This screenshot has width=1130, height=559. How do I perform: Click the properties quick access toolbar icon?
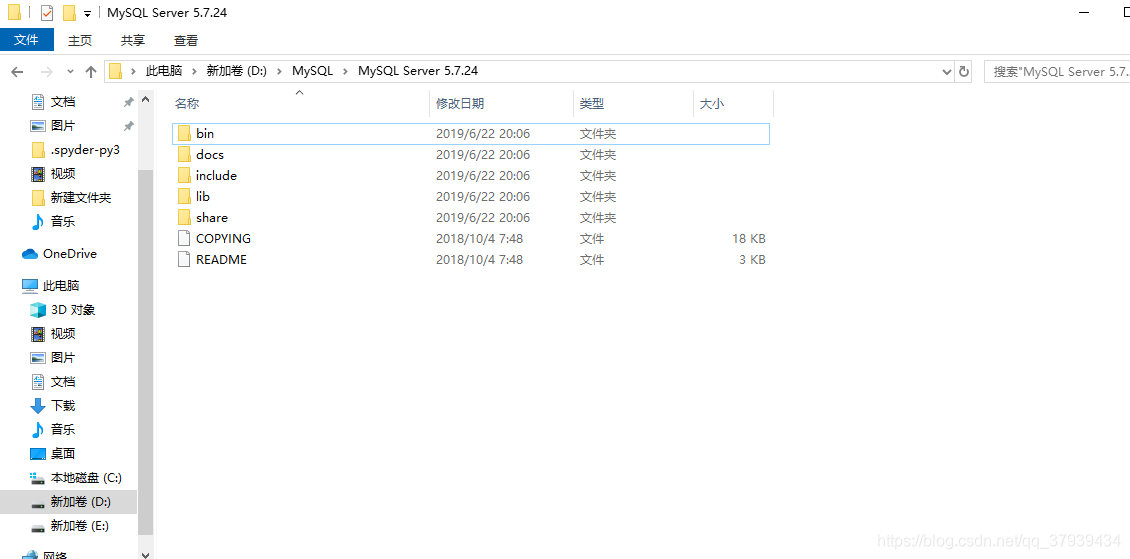click(x=47, y=13)
